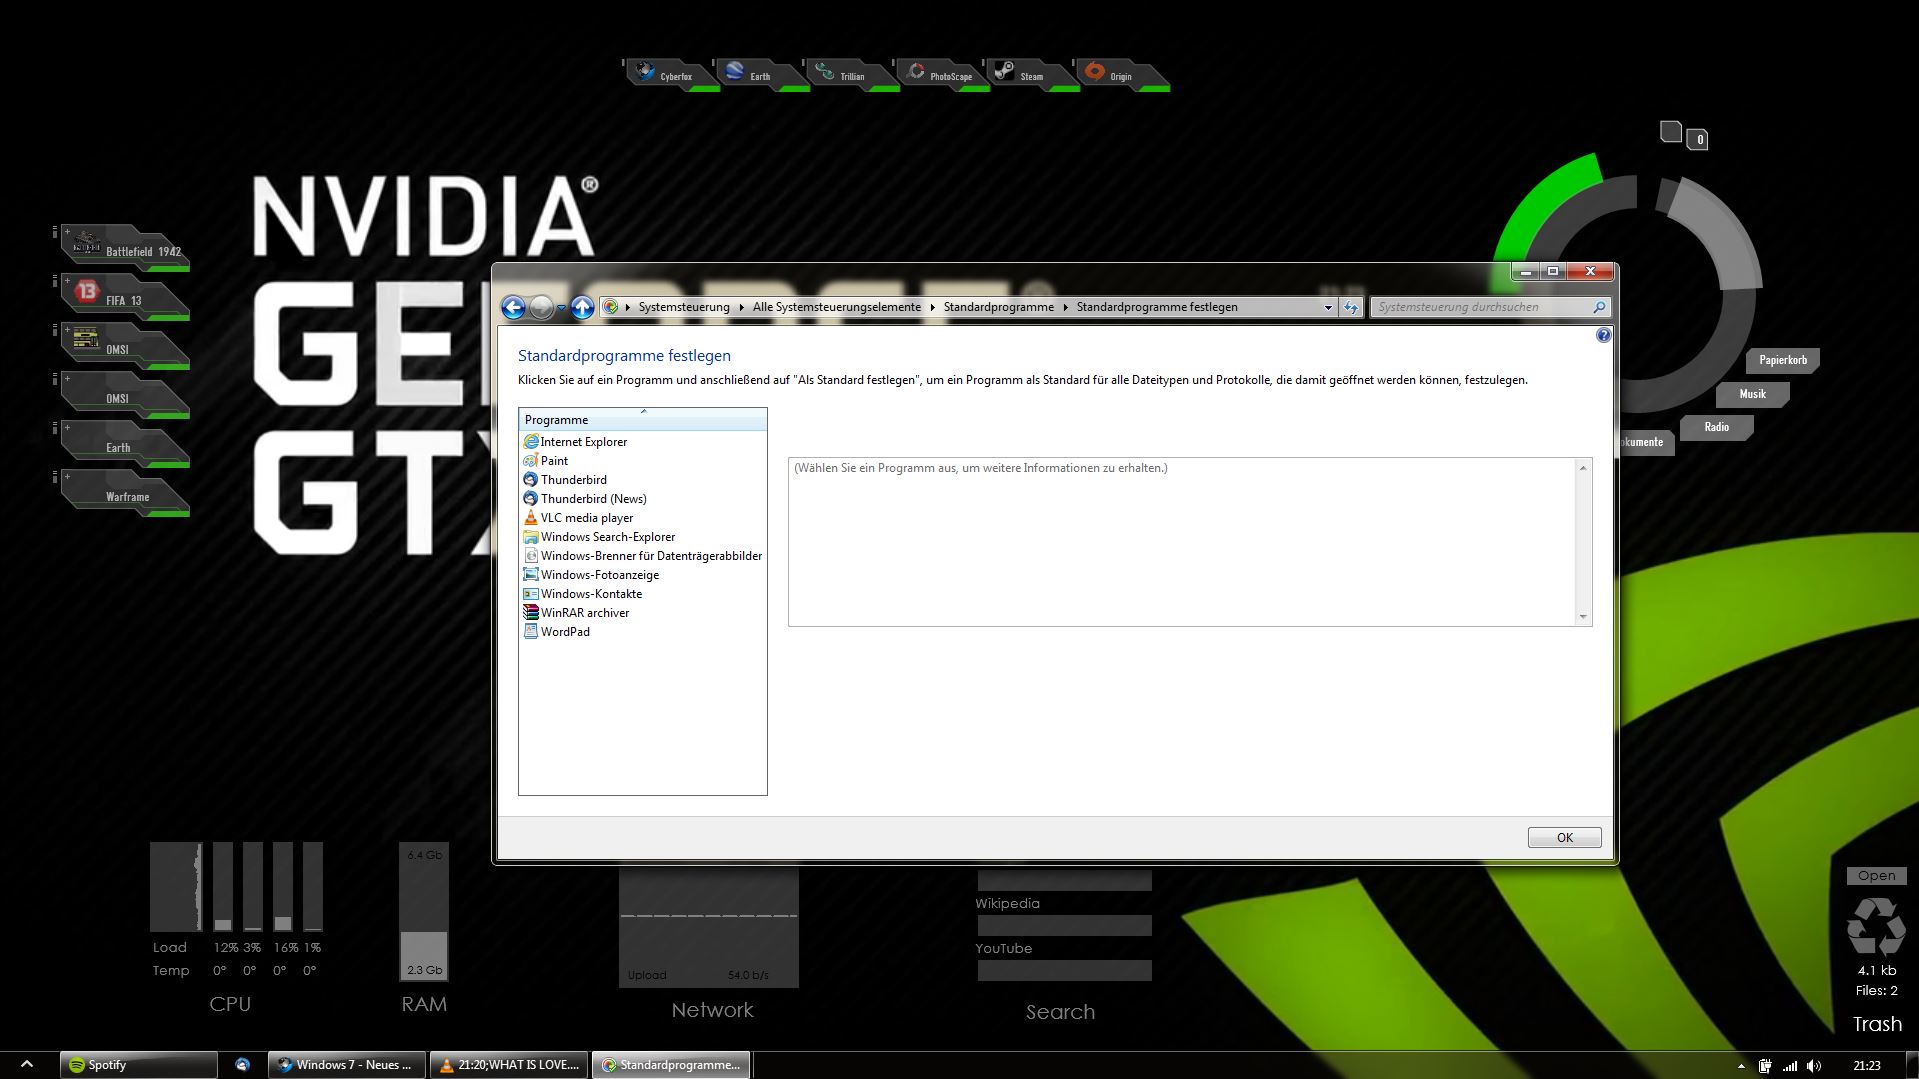The width and height of the screenshot is (1919, 1079).
Task: Show hidden system tray icons arrow
Action: click(1741, 1066)
